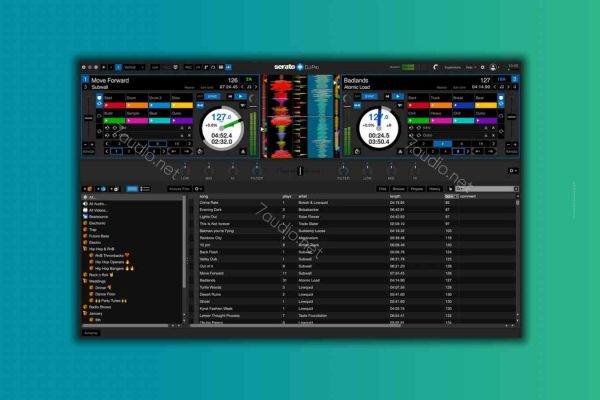The height and width of the screenshot is (400, 600).
Task: Open the Files tab in the library
Action: (382, 189)
